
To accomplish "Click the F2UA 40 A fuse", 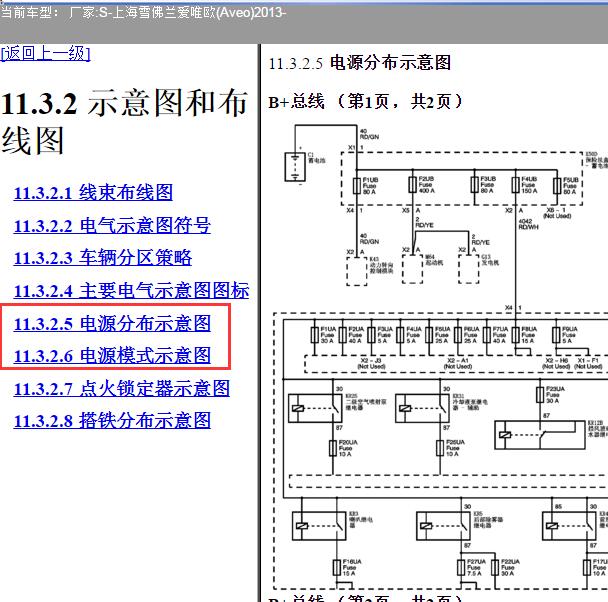I will click(343, 335).
